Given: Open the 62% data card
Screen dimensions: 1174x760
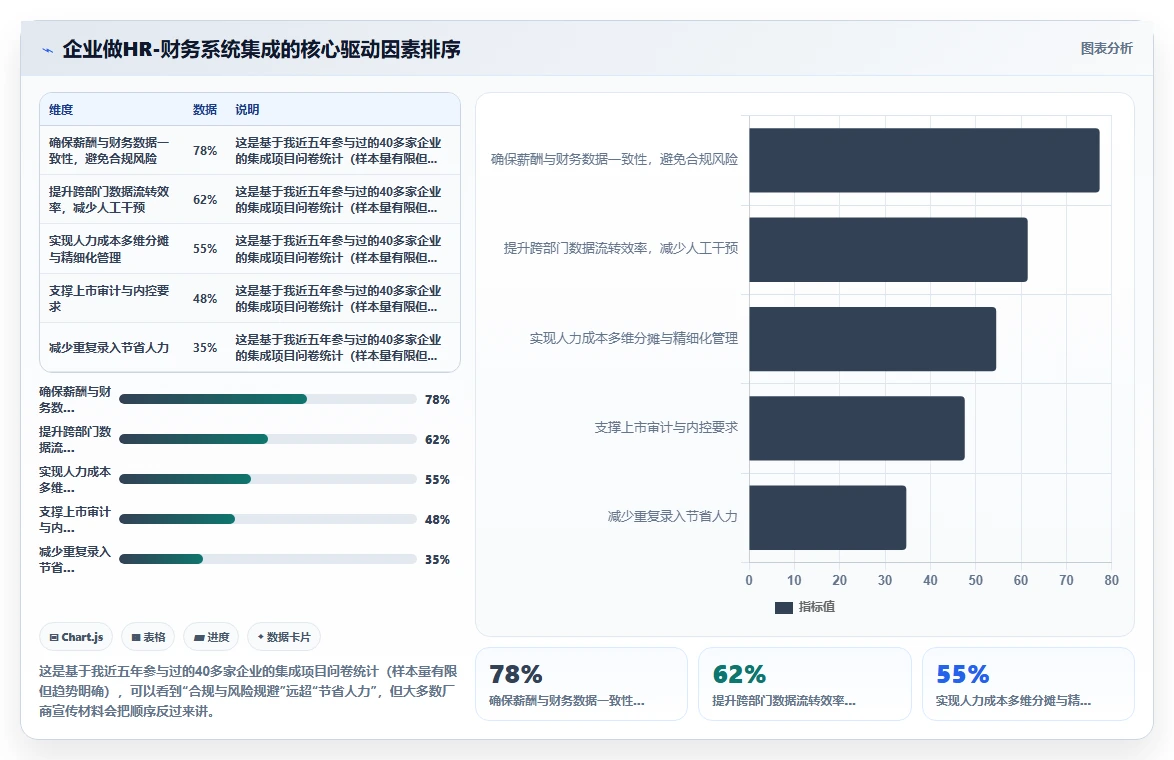Looking at the screenshot, I should 805,684.
